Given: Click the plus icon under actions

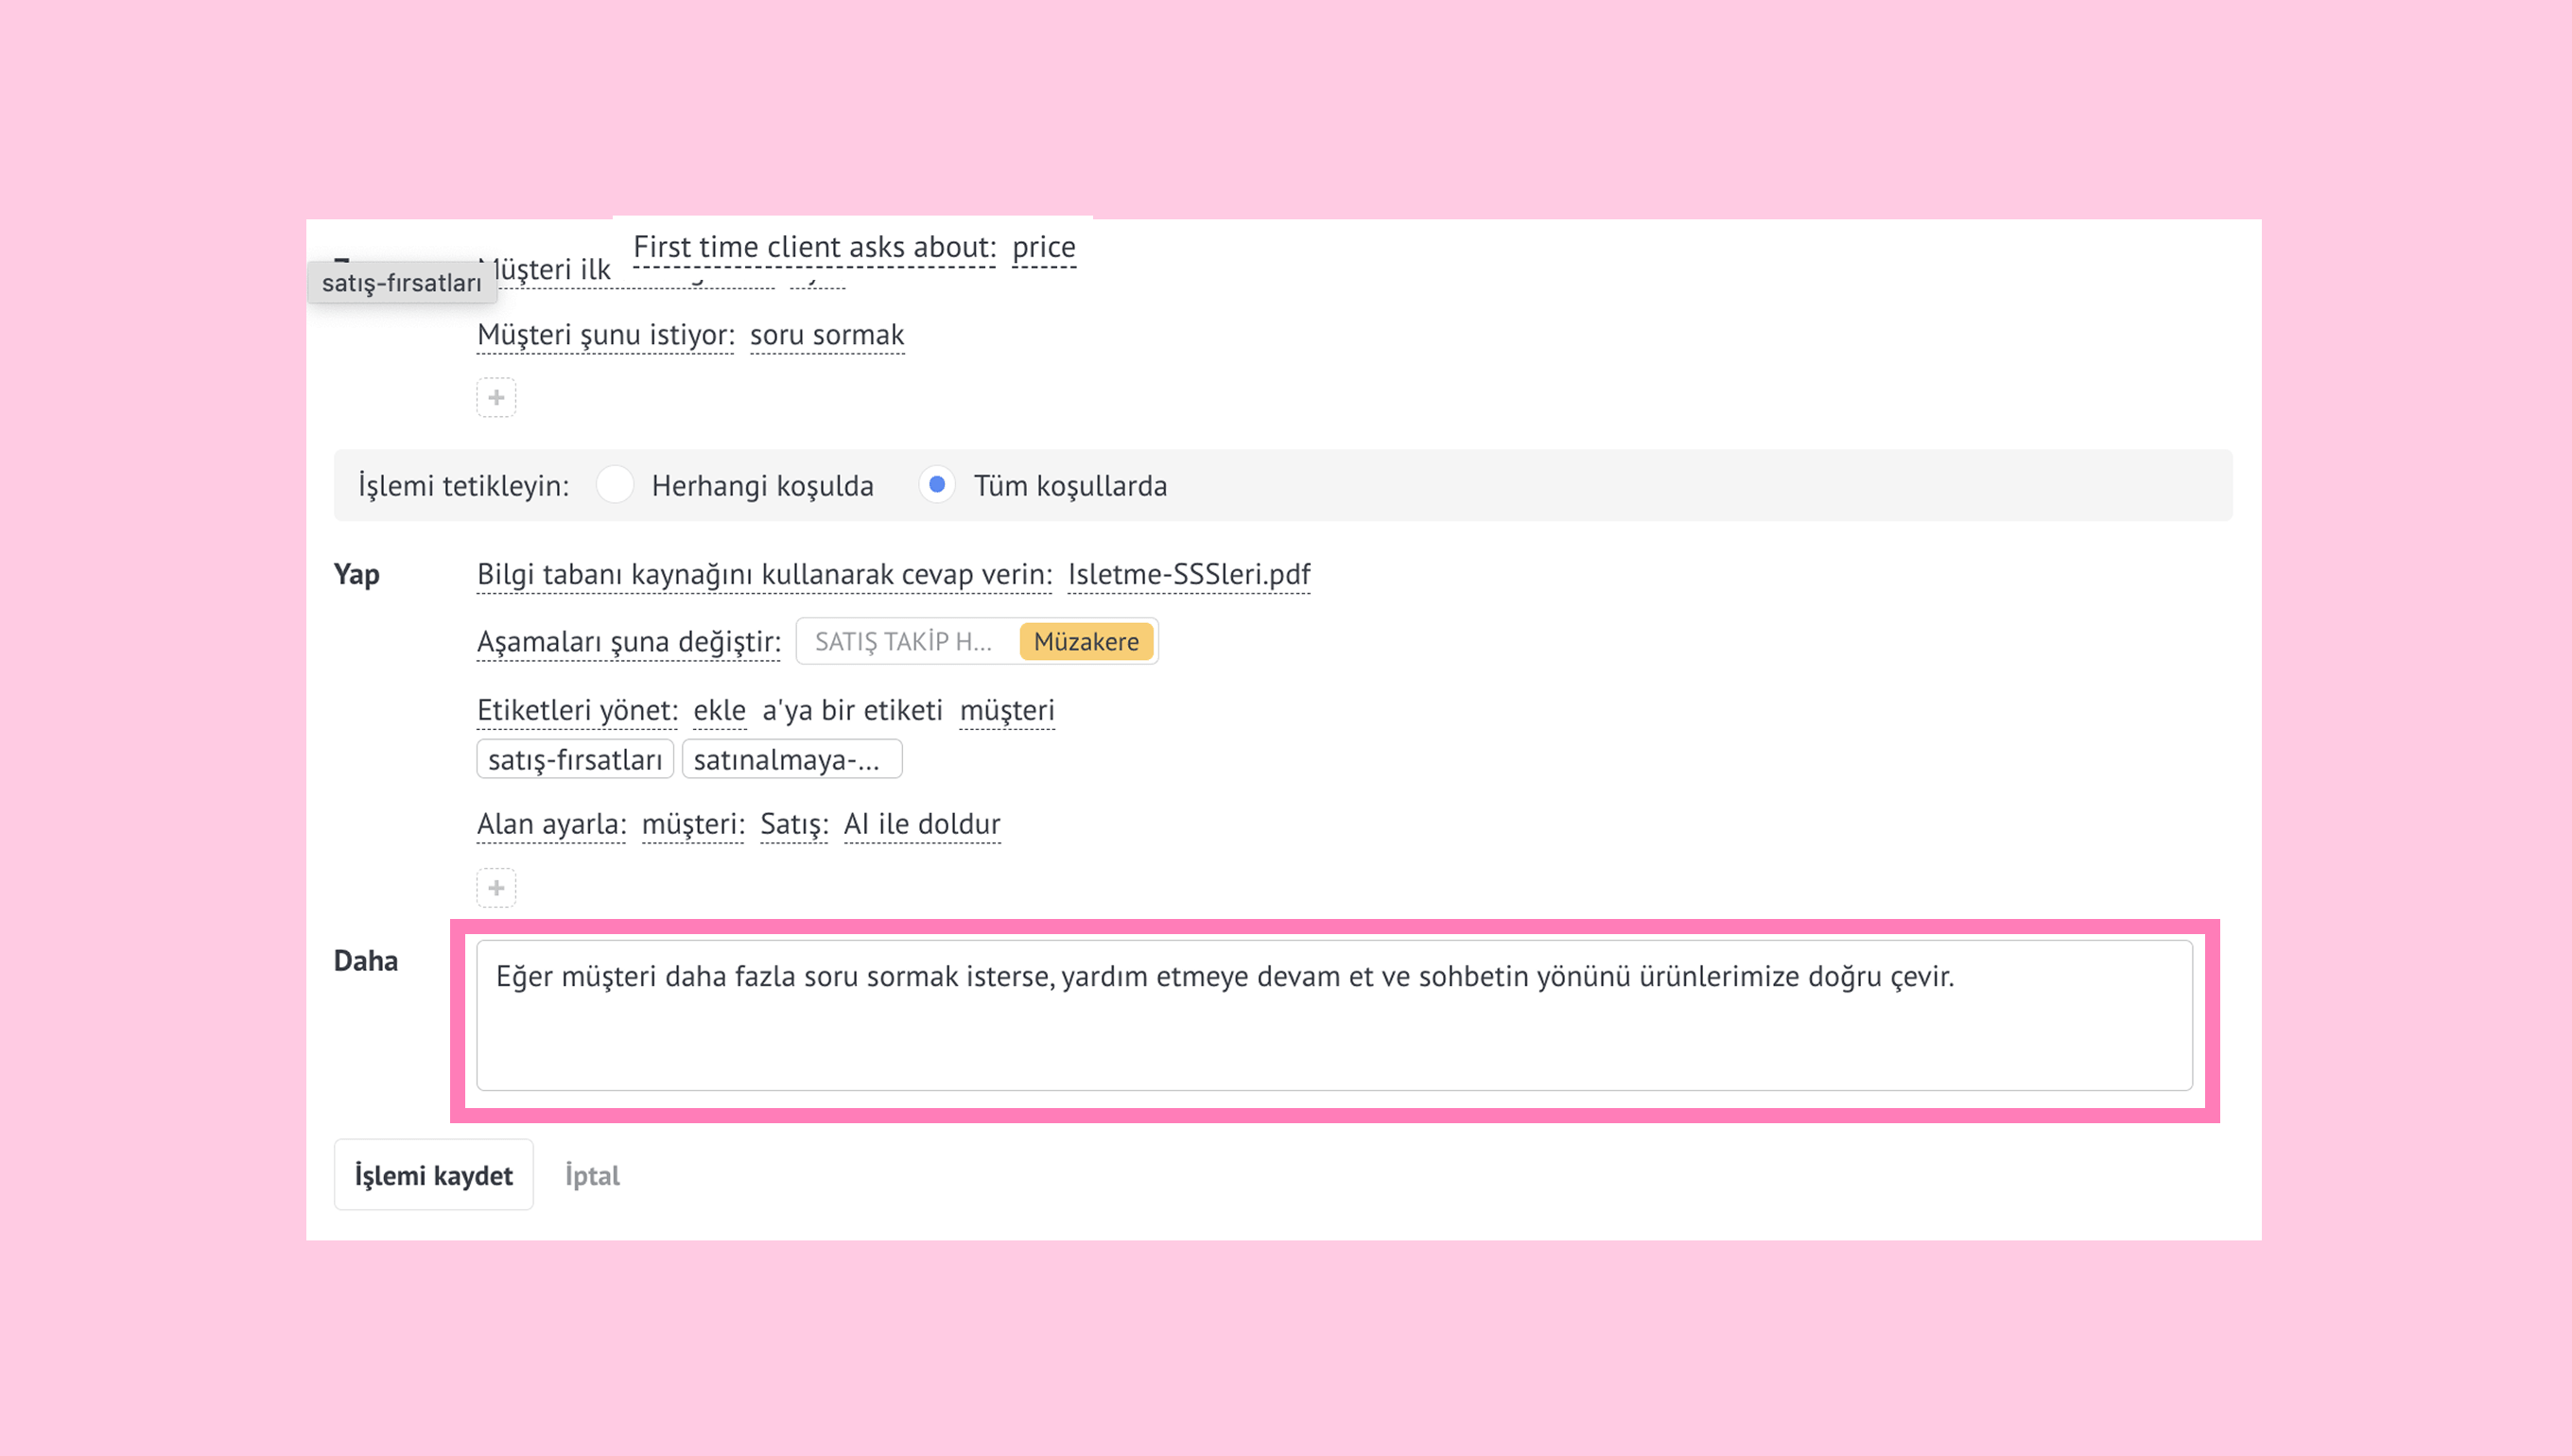Looking at the screenshot, I should [496, 887].
